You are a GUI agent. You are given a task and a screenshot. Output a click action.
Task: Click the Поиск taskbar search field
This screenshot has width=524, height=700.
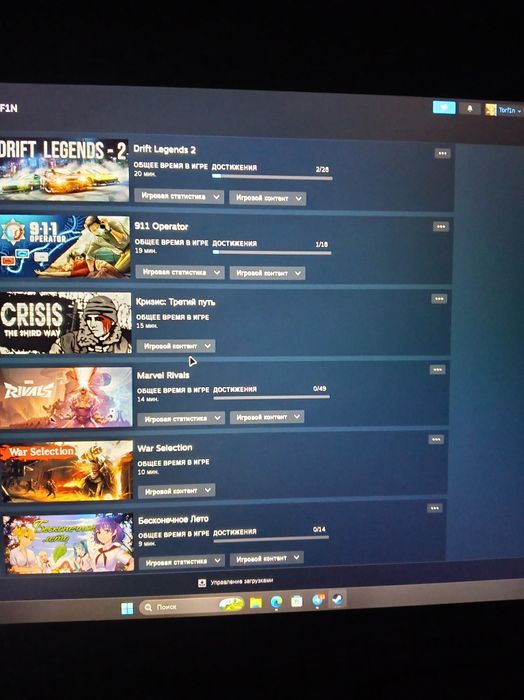(x=192, y=606)
